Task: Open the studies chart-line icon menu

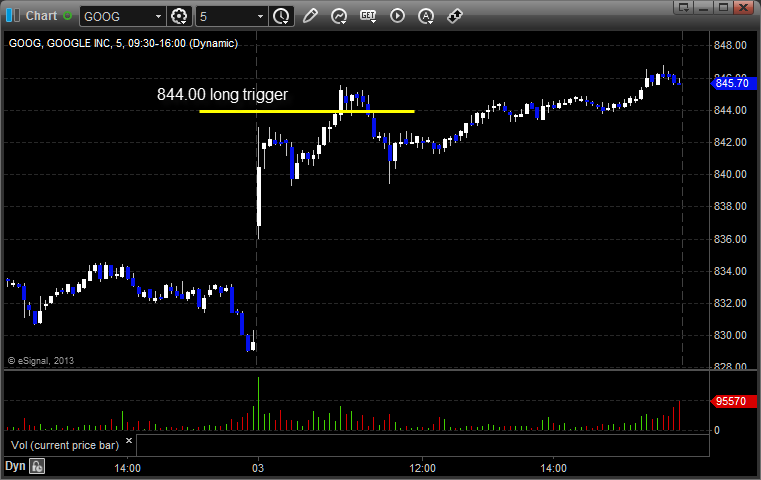Action: click(x=339, y=16)
